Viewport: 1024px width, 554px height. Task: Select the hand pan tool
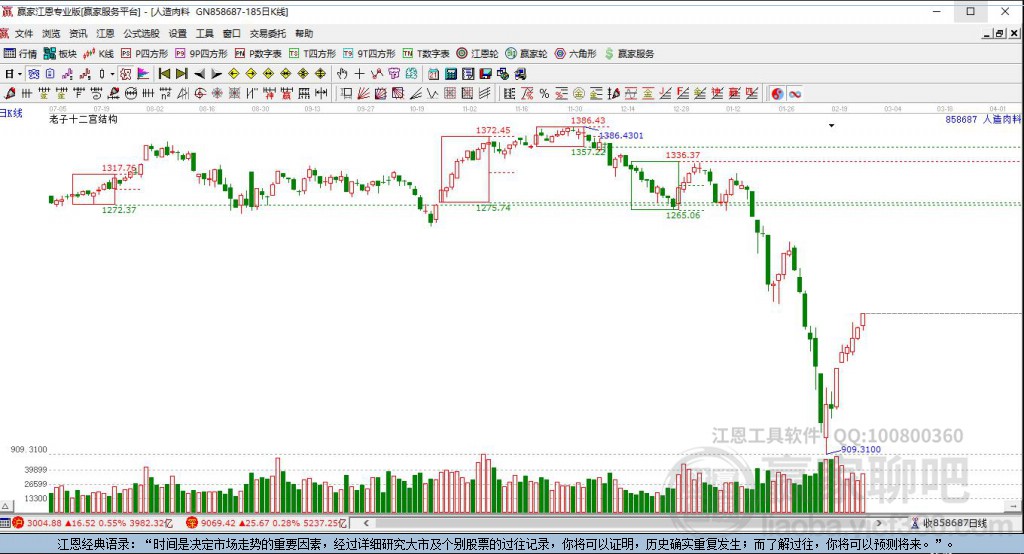tap(342, 74)
